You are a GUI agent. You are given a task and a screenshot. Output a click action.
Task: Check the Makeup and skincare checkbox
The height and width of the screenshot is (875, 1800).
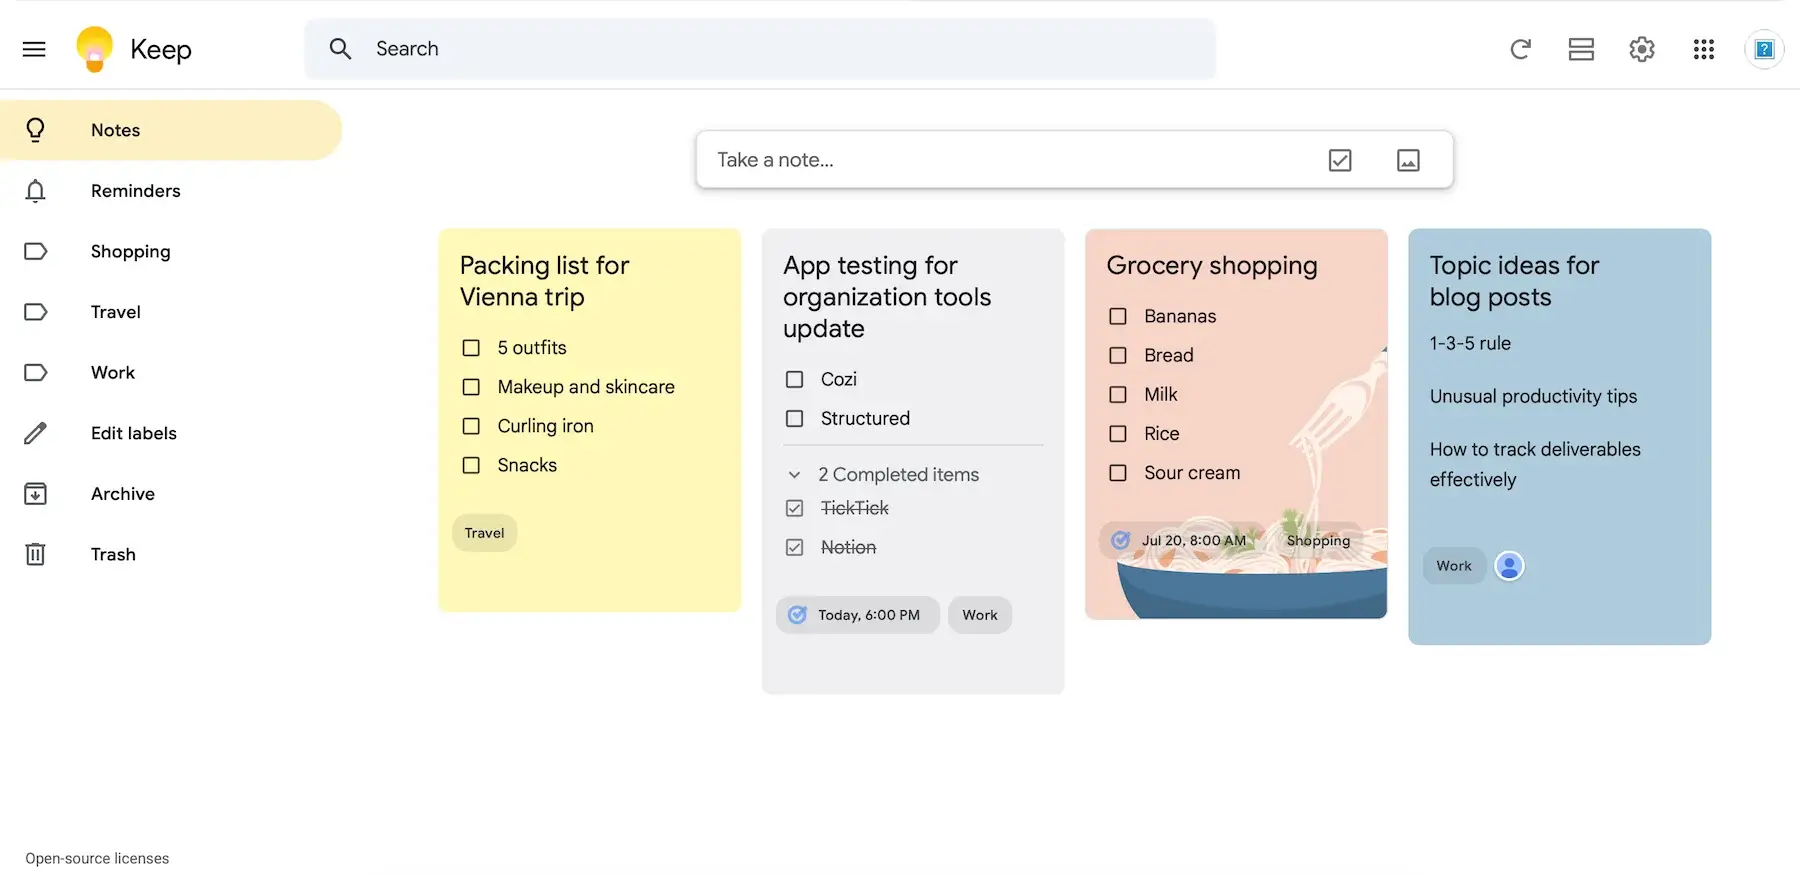pos(471,387)
